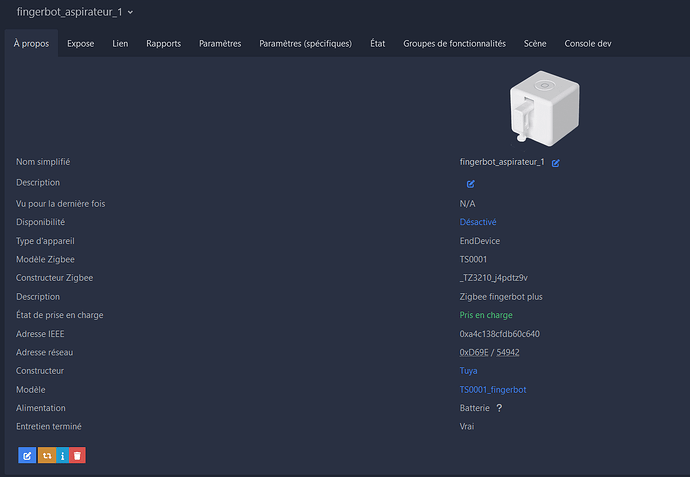Open Paramètres (spécifiques) tab

[x=305, y=43]
